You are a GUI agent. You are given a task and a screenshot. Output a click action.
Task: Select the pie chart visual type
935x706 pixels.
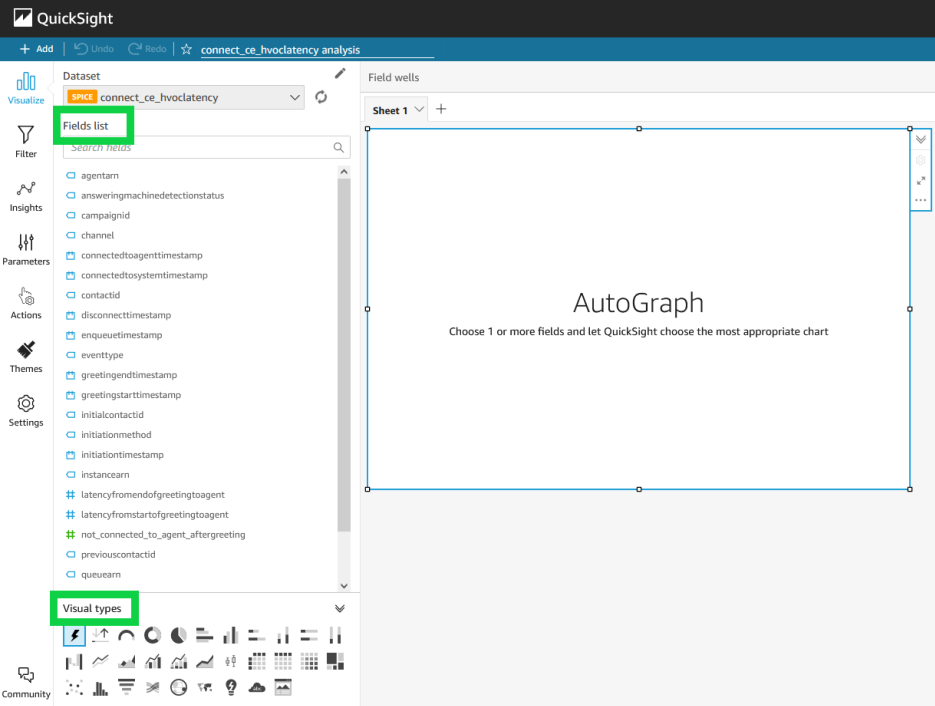tap(178, 634)
